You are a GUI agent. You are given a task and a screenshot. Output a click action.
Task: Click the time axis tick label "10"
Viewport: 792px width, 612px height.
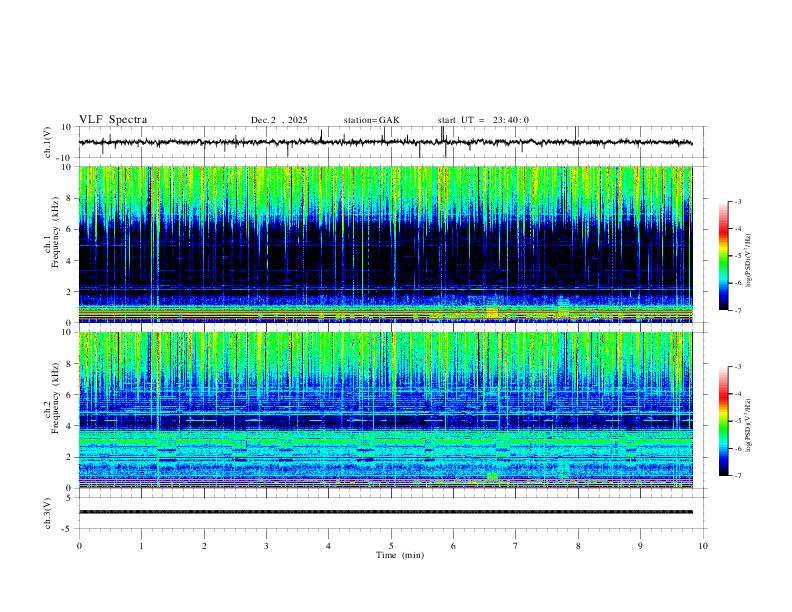[703, 546]
